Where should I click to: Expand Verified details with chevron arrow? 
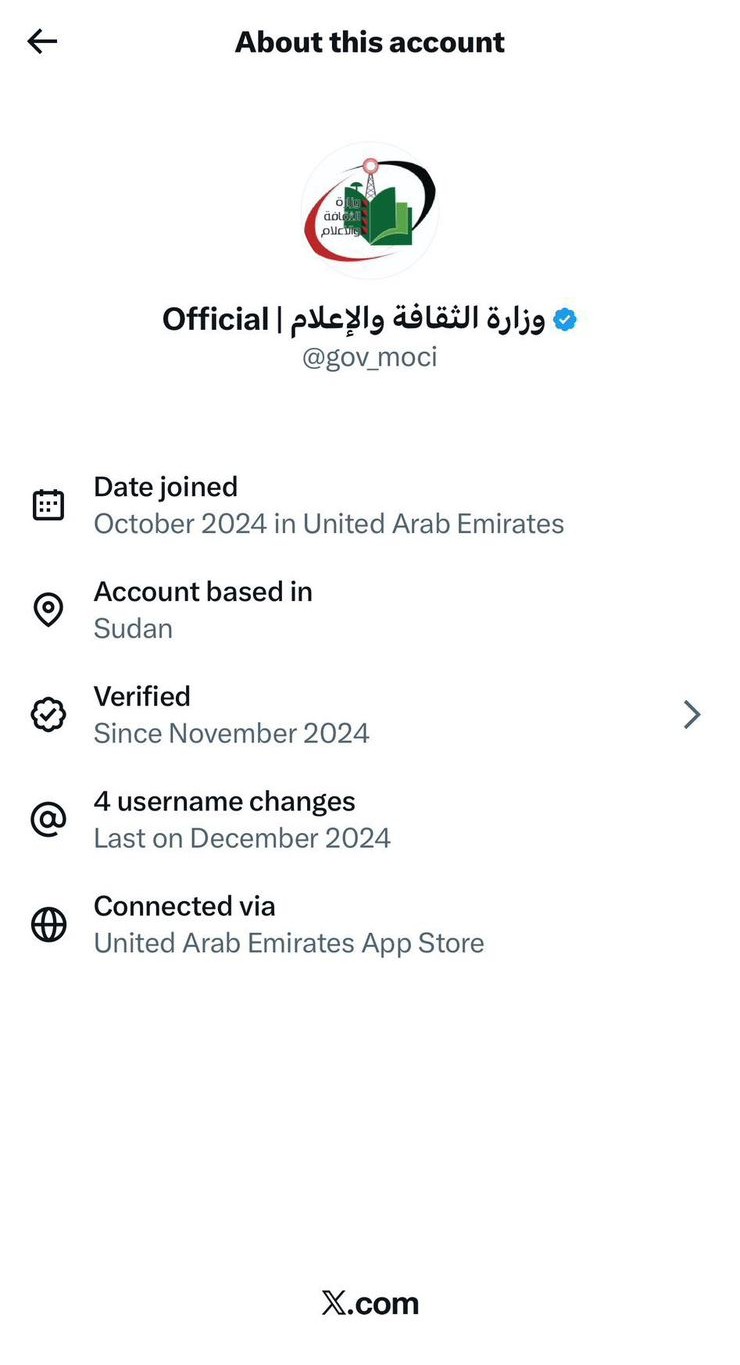click(691, 715)
